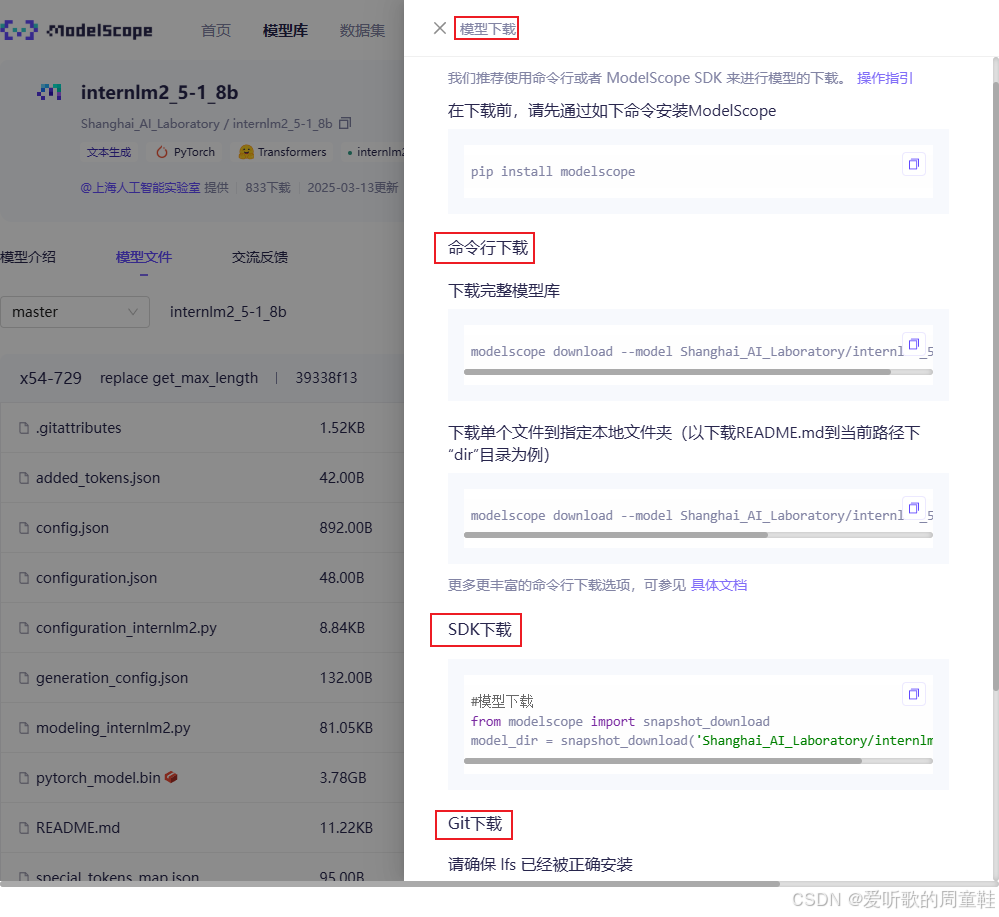Copy the single file download command
This screenshot has height=917, width=999.
[x=914, y=508]
